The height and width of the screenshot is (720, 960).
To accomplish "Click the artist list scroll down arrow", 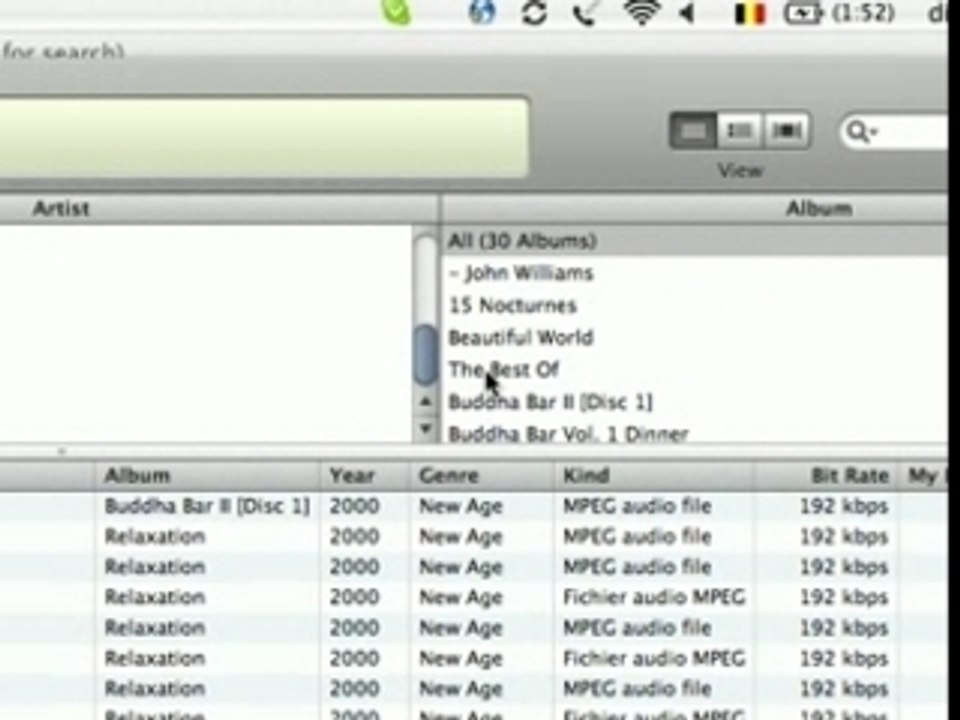I will tap(426, 428).
